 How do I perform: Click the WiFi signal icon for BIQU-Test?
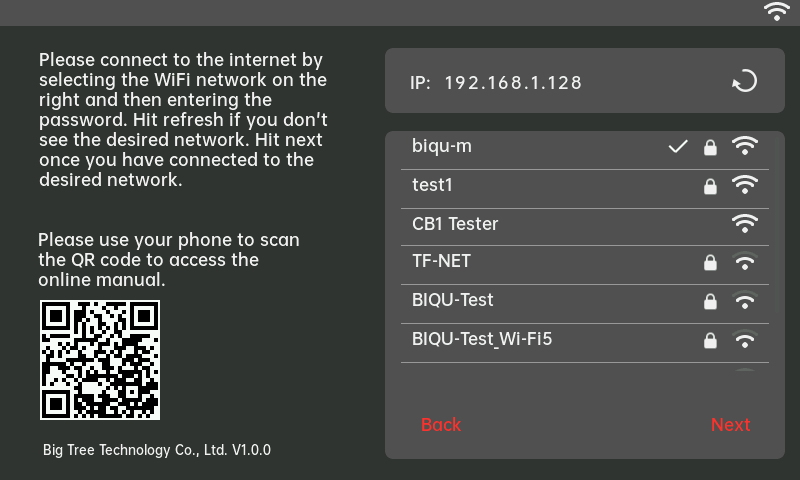pyautogui.click(x=744, y=301)
